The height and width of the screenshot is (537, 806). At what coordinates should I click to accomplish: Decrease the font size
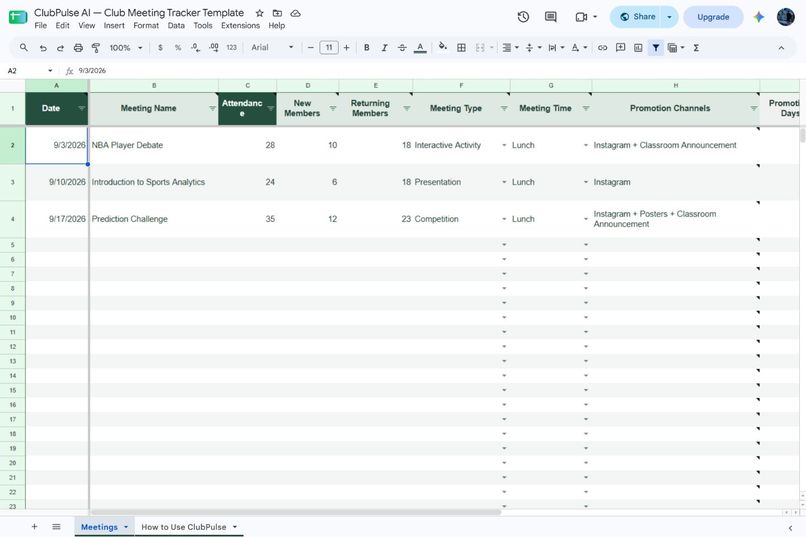pos(310,48)
